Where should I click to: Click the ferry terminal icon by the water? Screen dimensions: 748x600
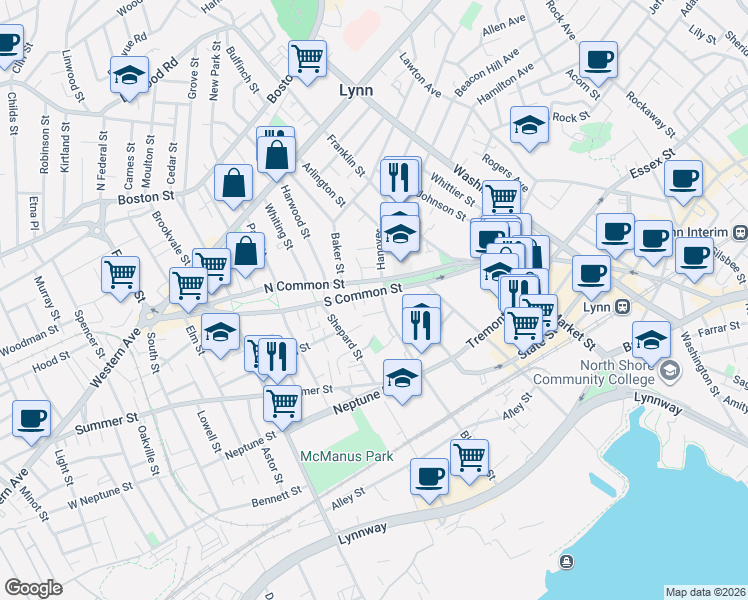(566, 561)
